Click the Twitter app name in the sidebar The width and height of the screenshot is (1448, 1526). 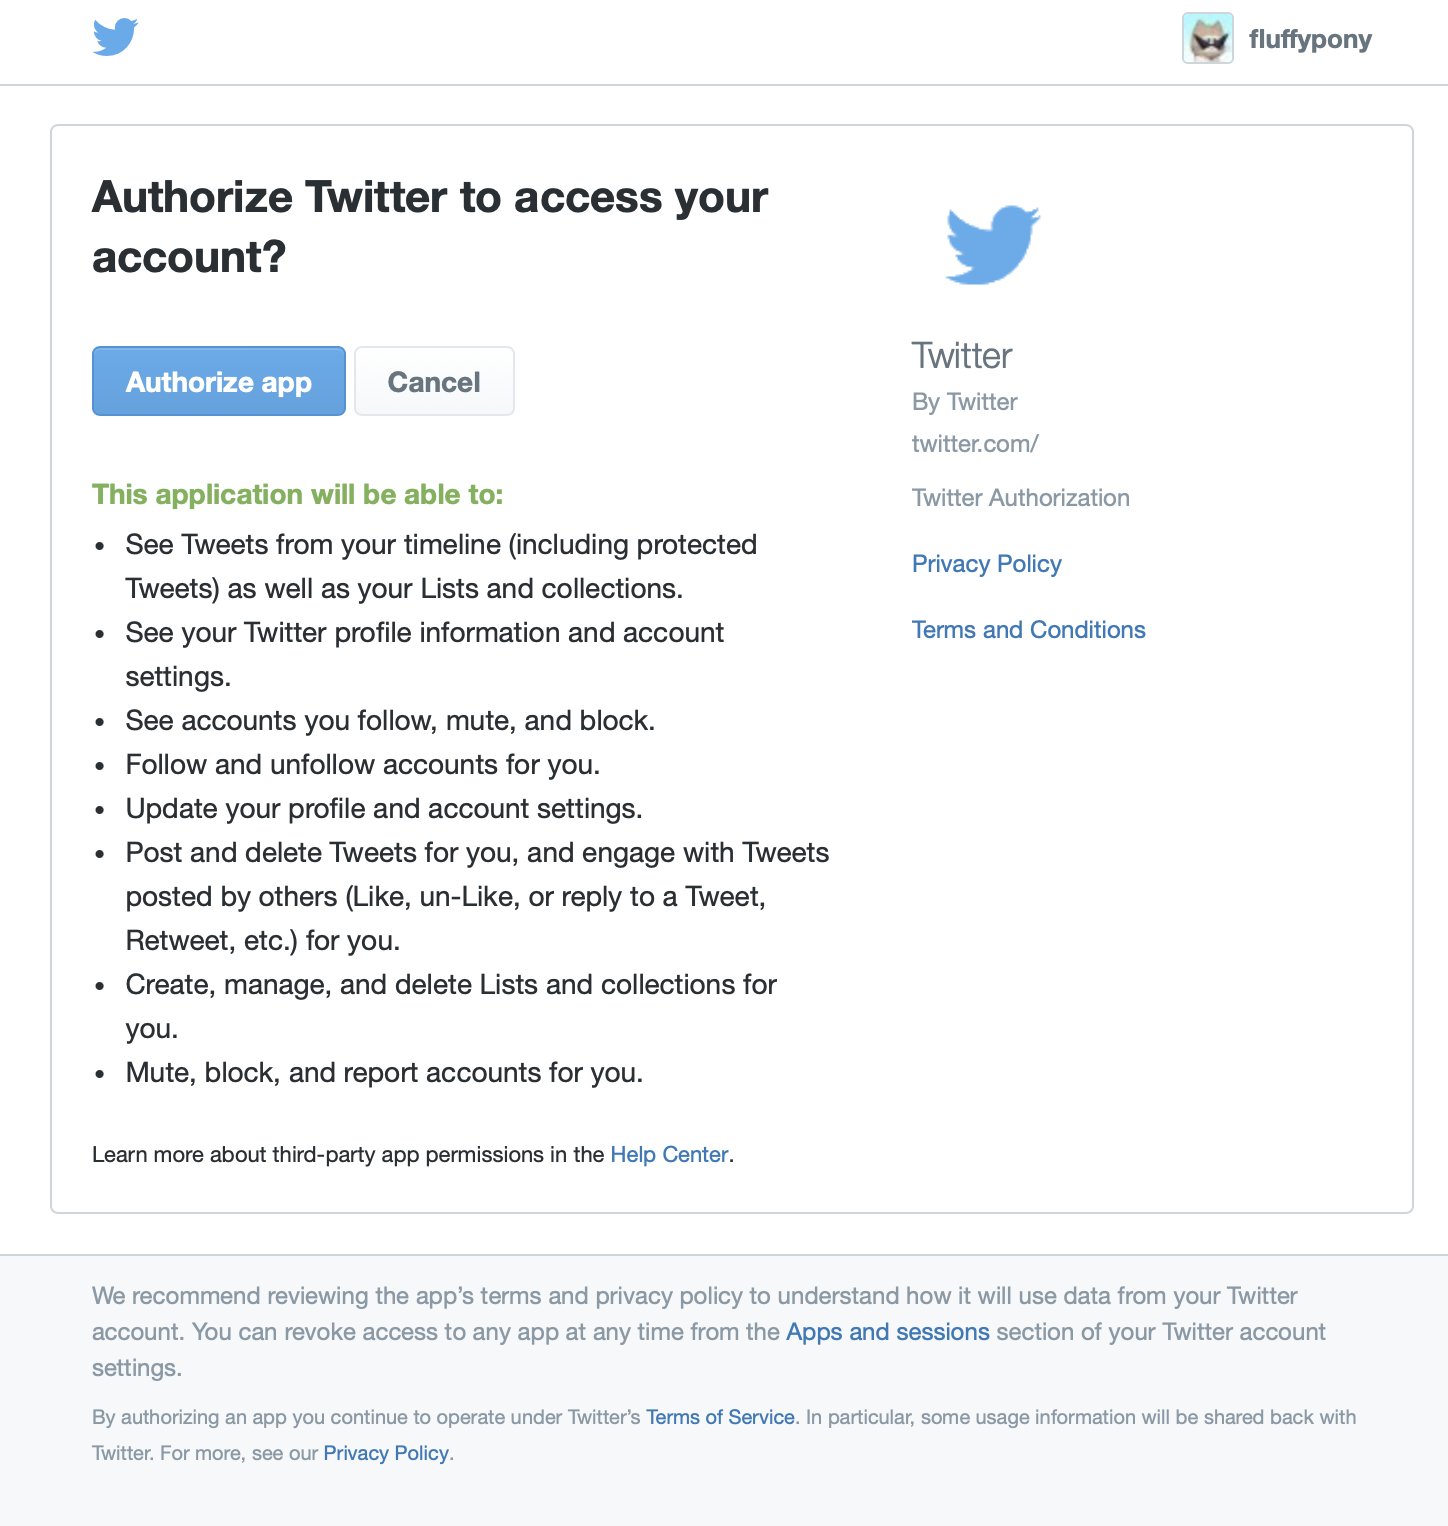point(960,355)
